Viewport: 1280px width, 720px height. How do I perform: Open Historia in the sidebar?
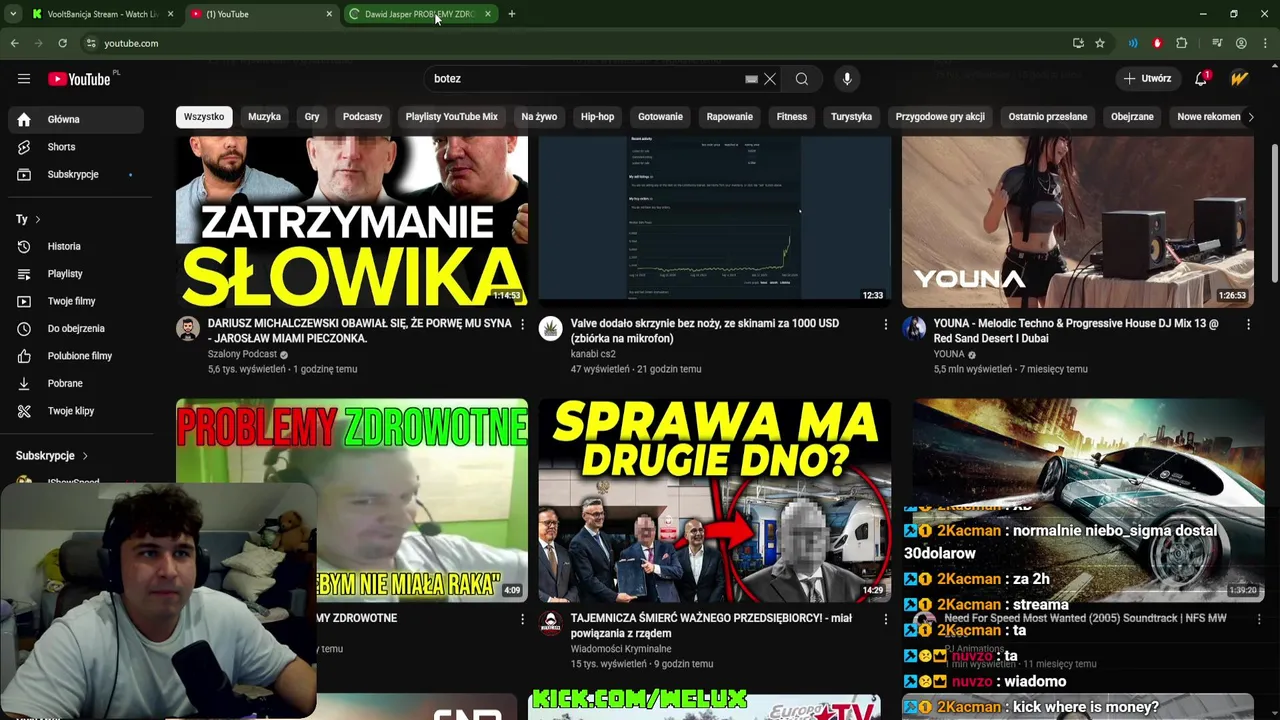pos(74,246)
